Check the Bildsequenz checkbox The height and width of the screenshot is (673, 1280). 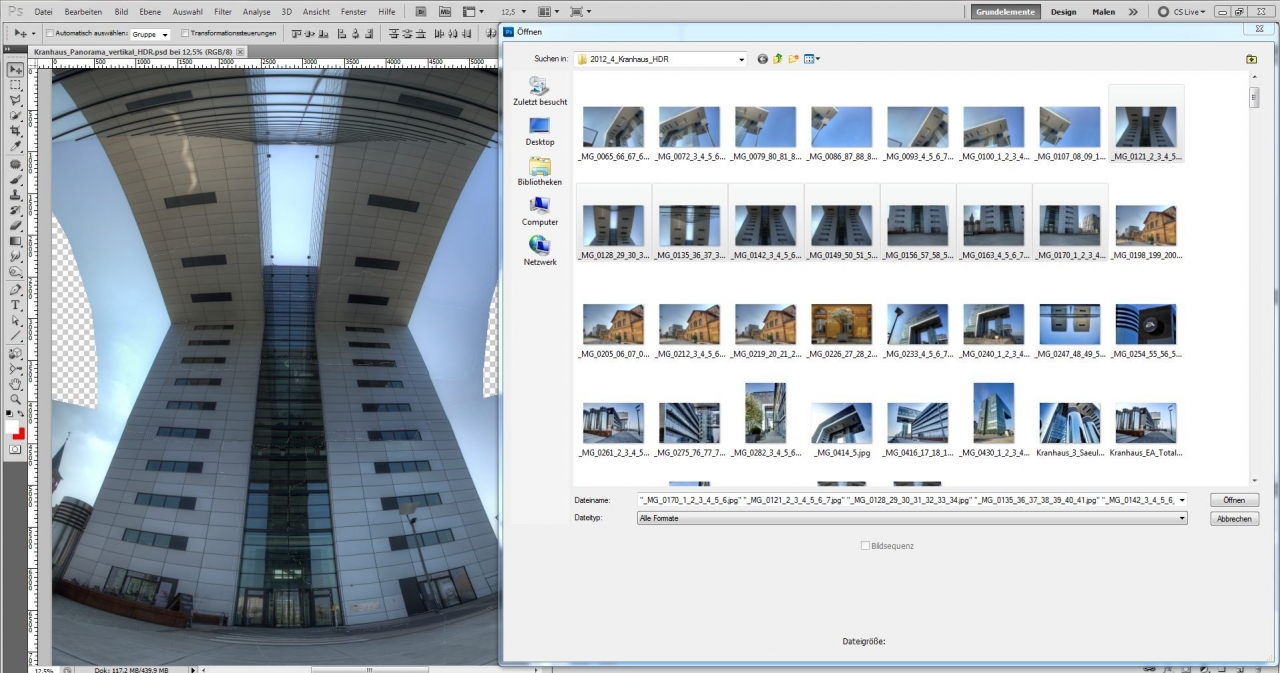(x=865, y=546)
